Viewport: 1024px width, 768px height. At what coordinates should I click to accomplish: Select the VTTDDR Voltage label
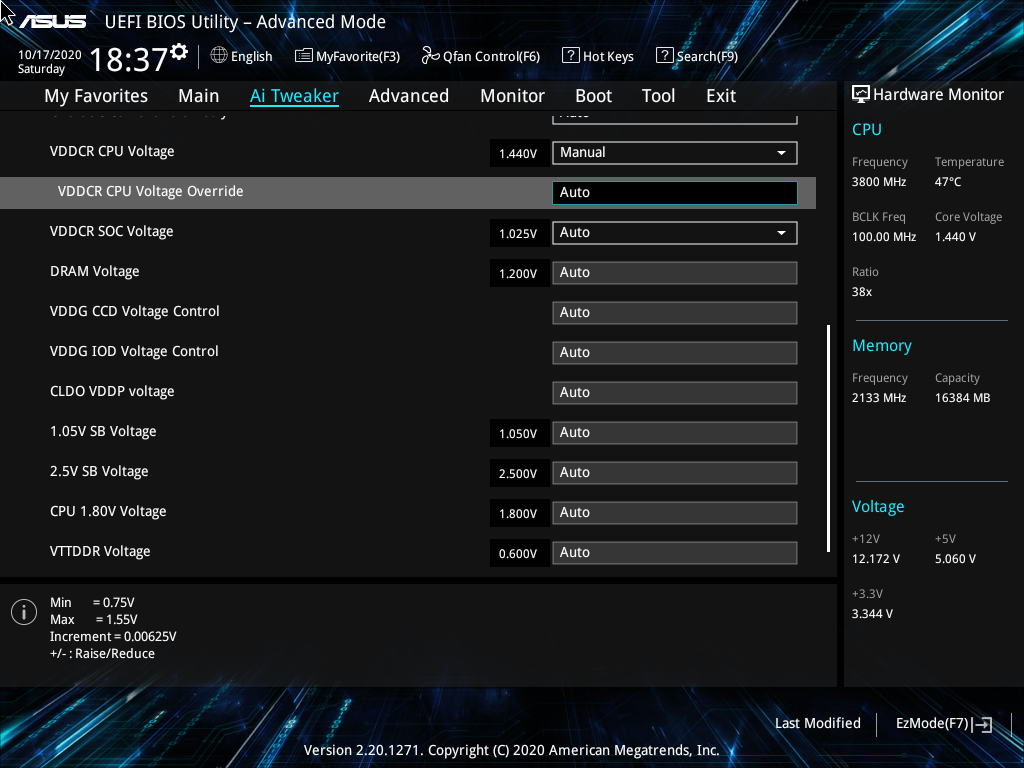point(100,552)
